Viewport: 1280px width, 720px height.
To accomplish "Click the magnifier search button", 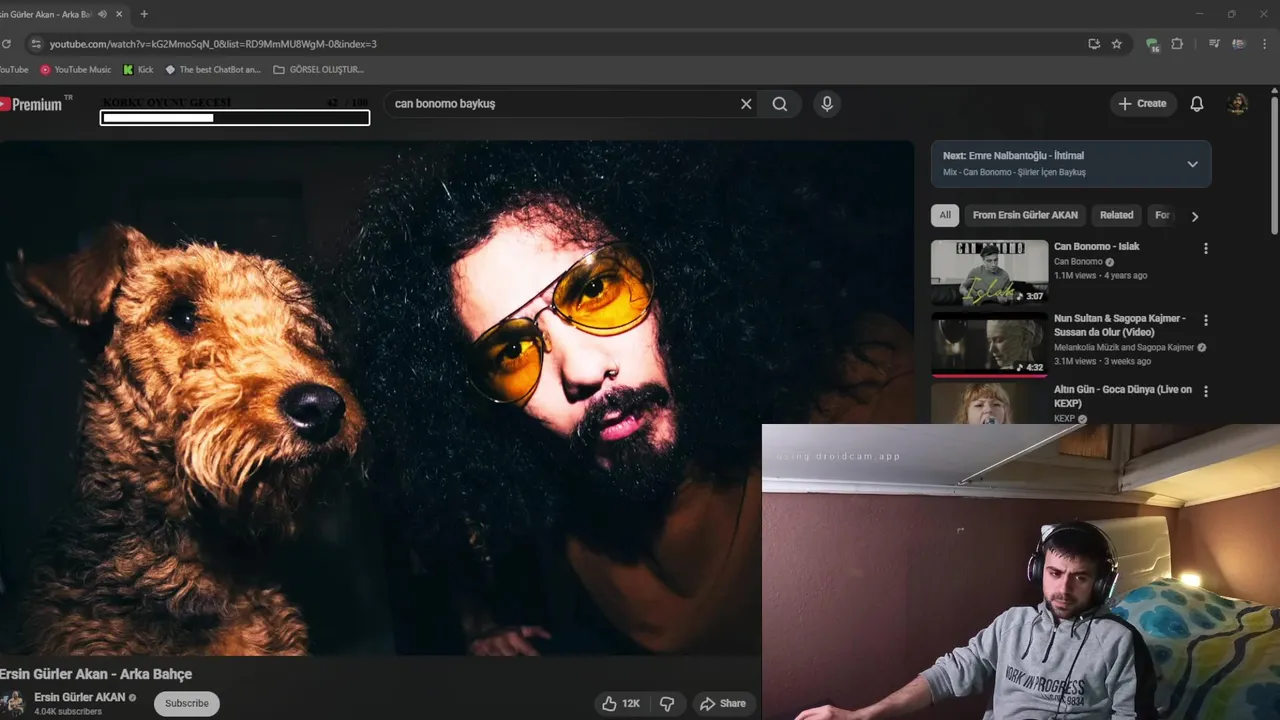I will pyautogui.click(x=780, y=104).
